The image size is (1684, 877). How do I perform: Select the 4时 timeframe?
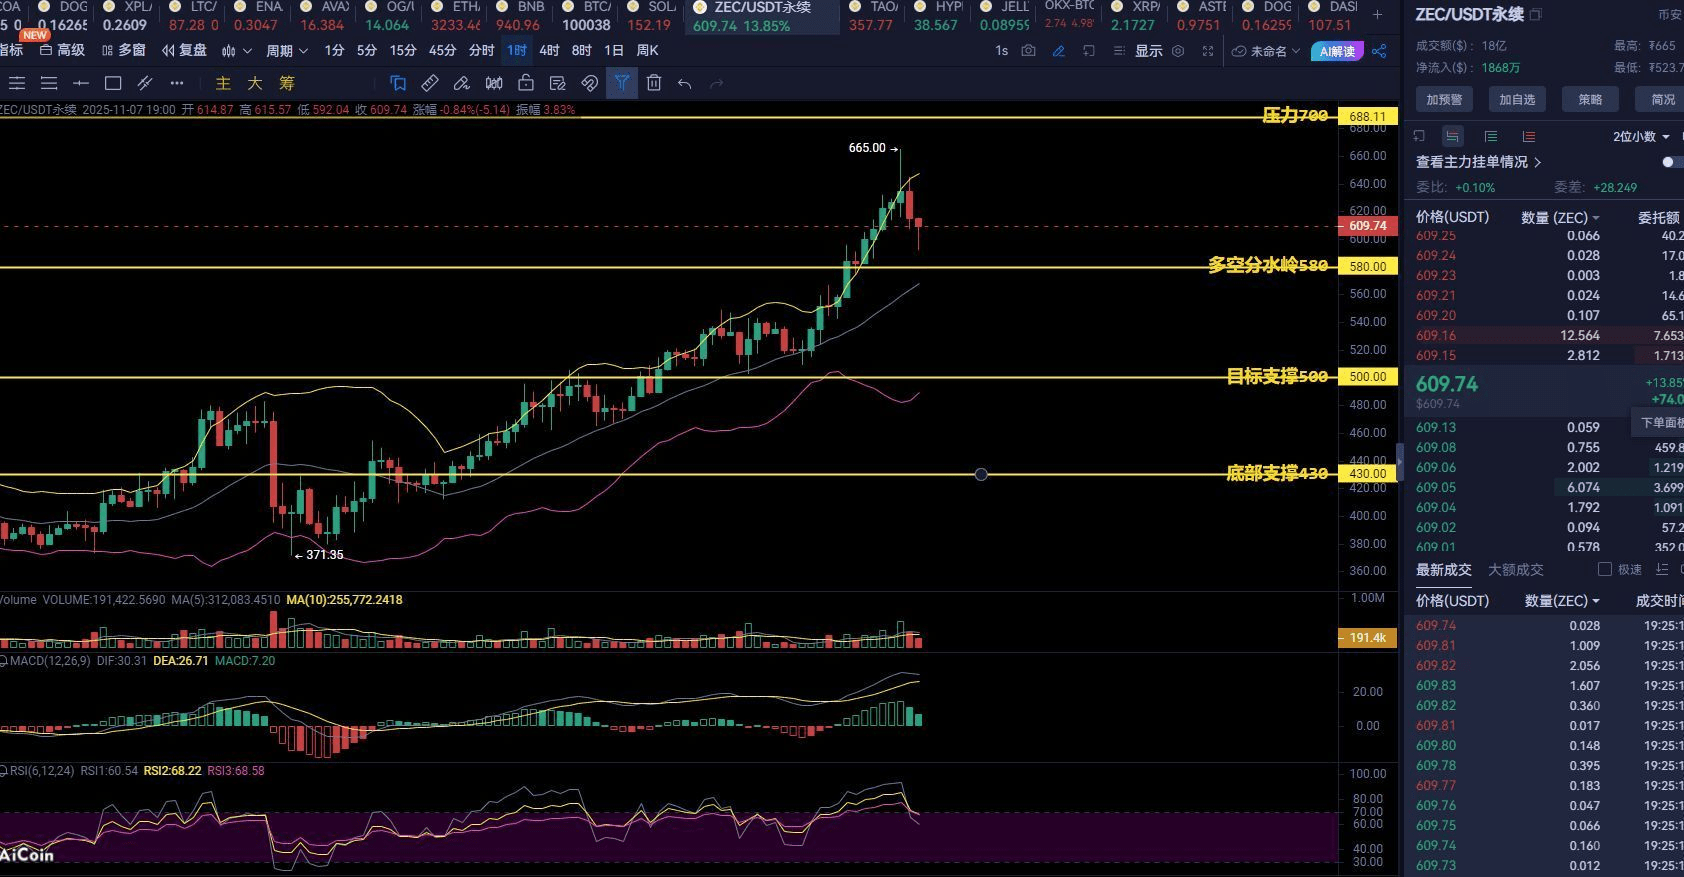pos(550,50)
